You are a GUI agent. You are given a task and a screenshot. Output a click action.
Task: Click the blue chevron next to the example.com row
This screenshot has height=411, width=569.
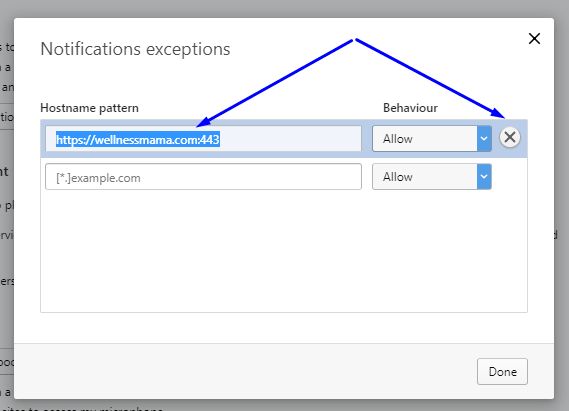484,177
